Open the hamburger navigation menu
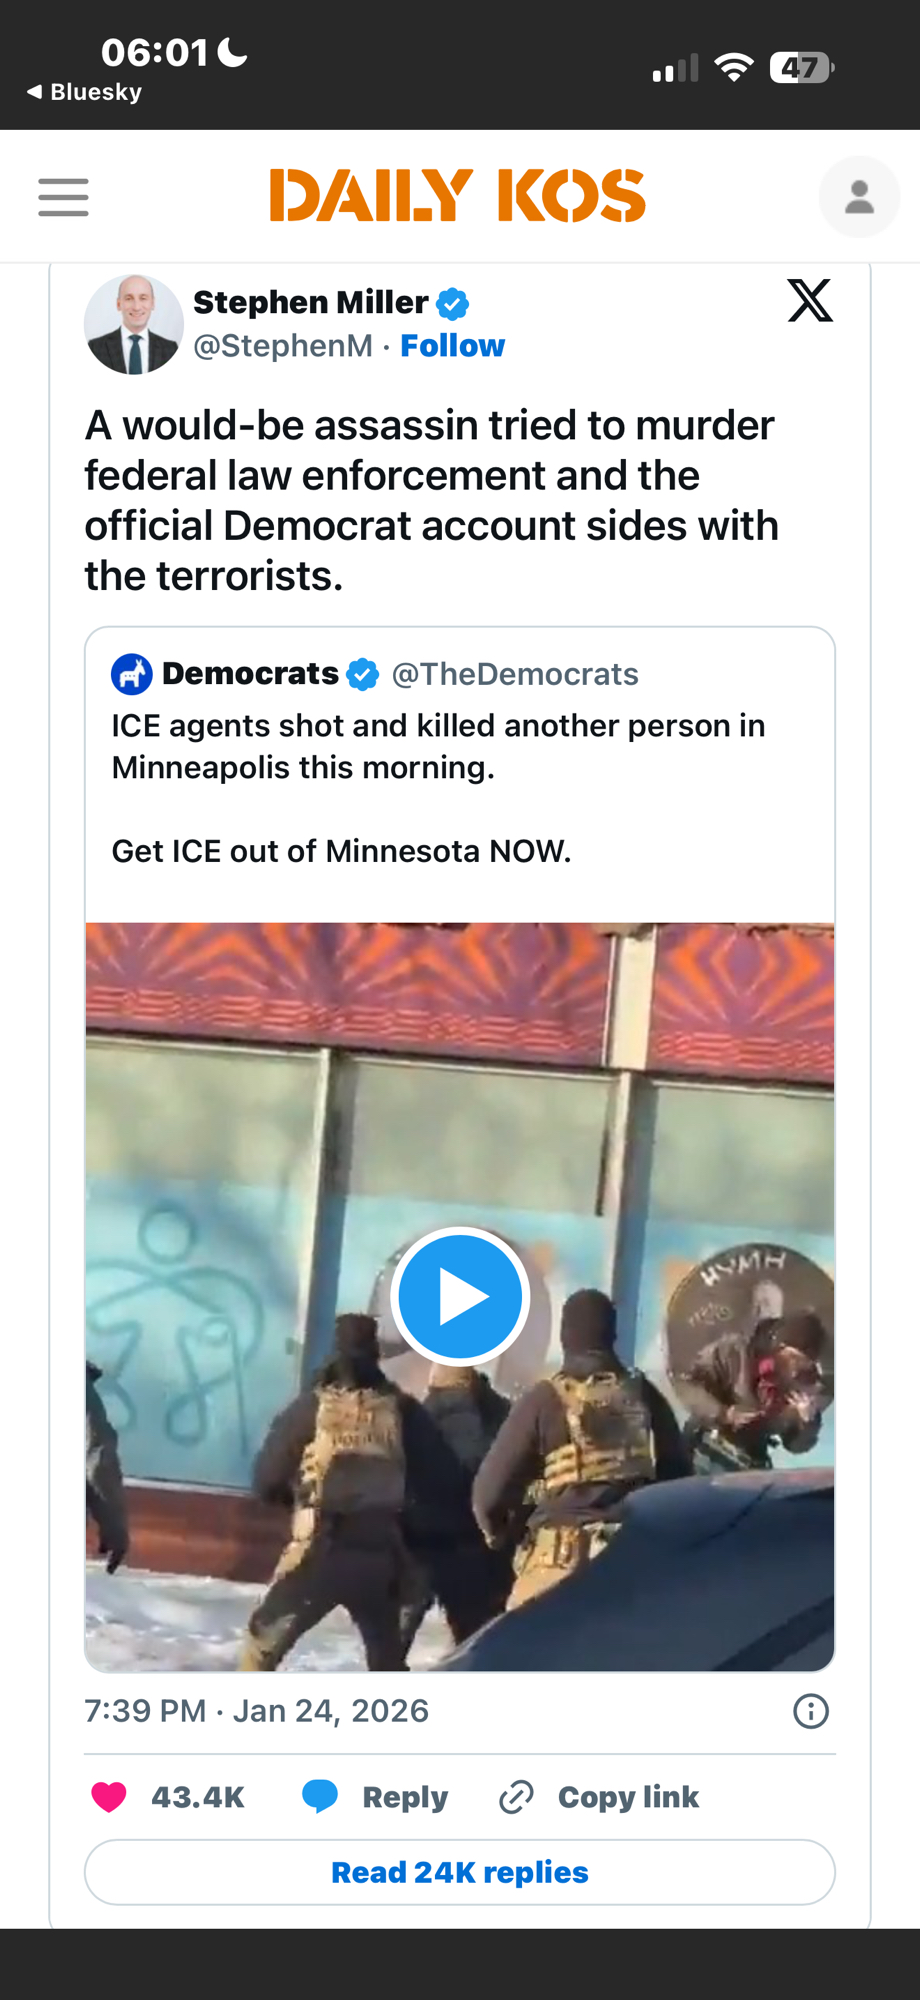 tap(63, 197)
